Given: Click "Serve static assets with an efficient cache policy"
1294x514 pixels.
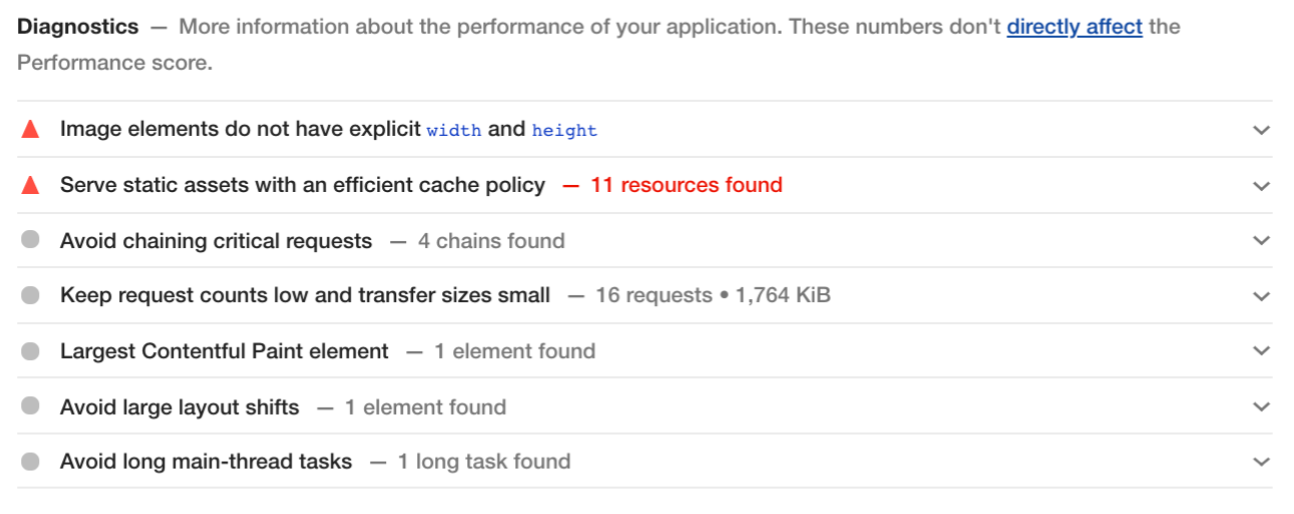Looking at the screenshot, I should (303, 185).
